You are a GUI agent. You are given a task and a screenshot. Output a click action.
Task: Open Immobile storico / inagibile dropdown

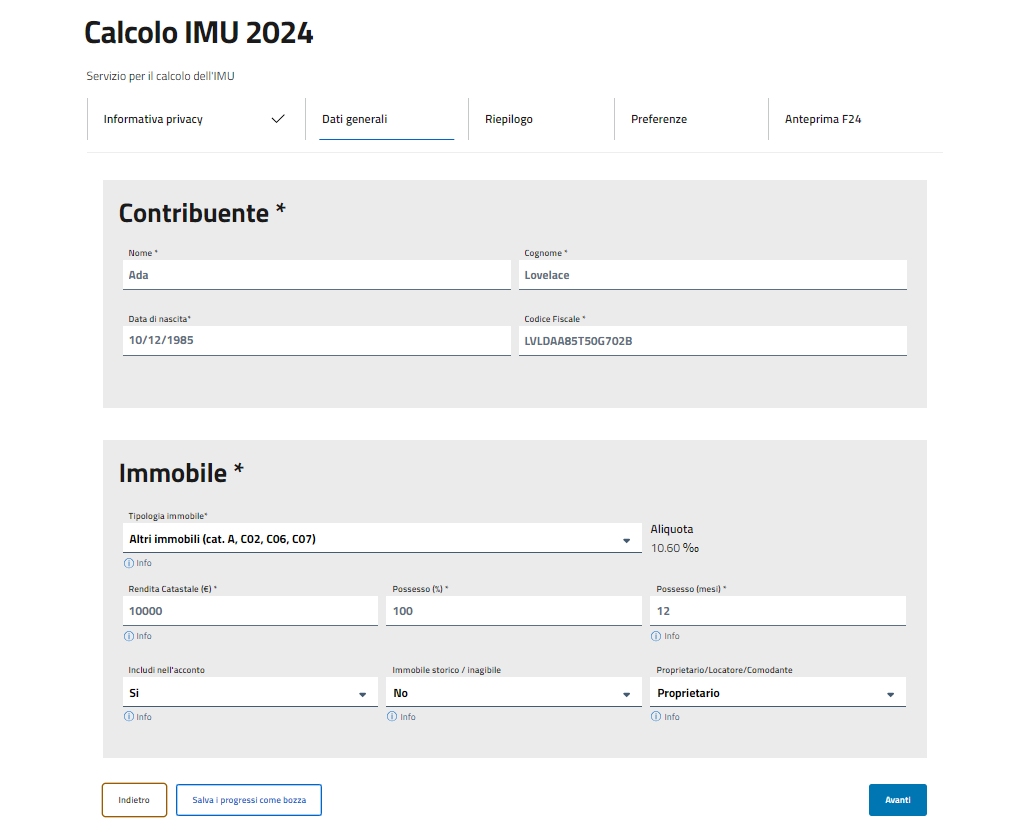(x=626, y=694)
